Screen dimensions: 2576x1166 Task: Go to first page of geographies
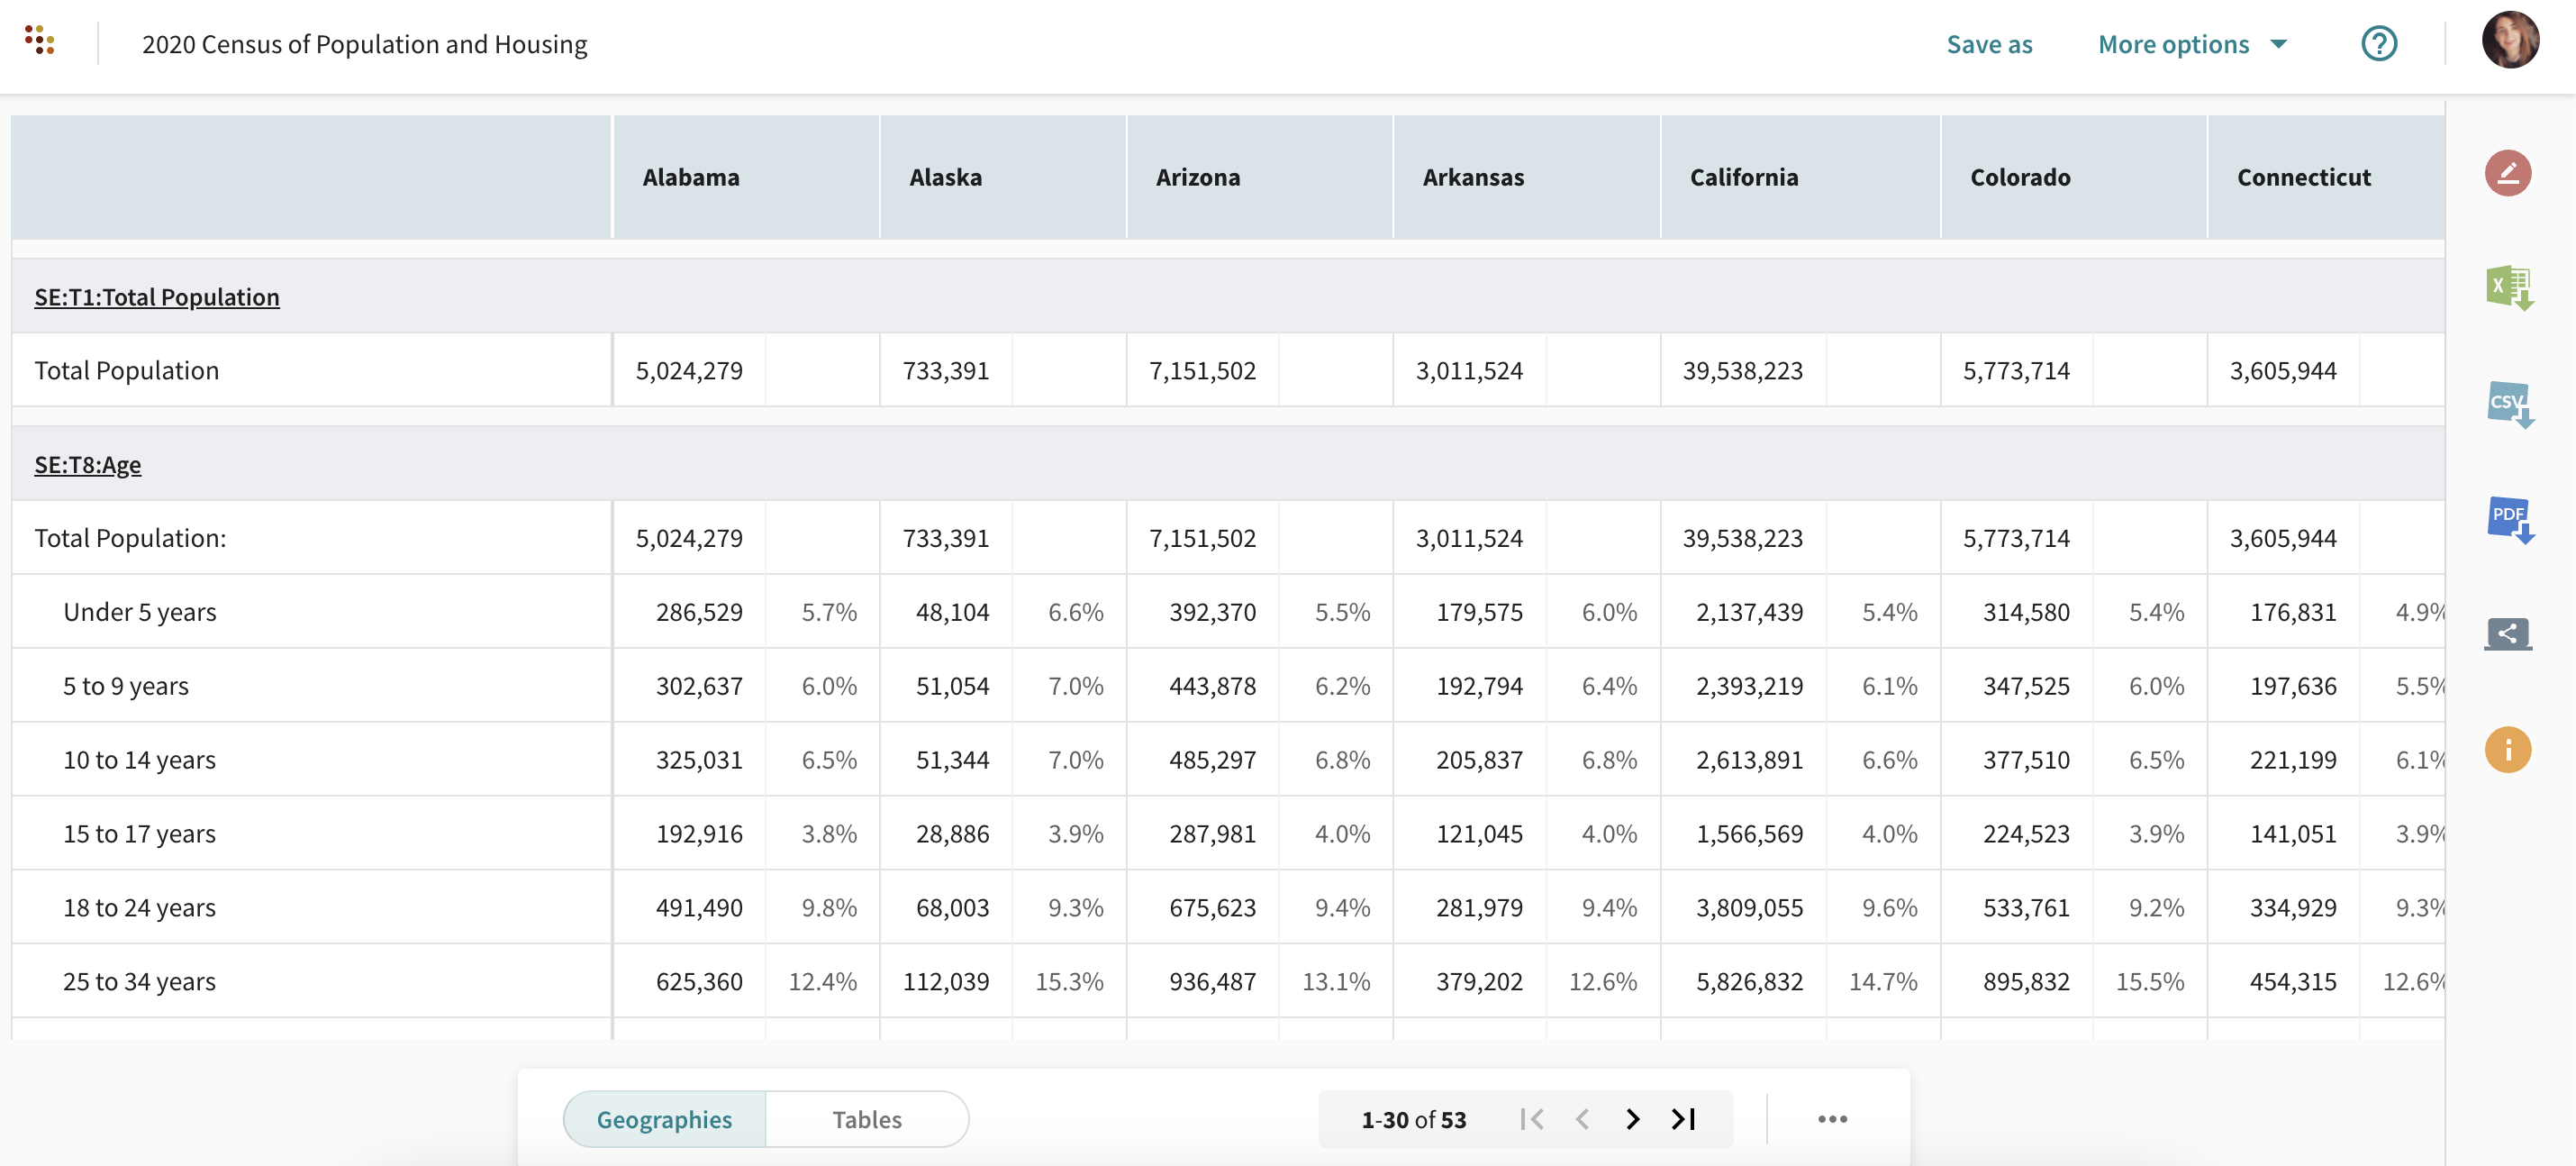pyautogui.click(x=1531, y=1119)
